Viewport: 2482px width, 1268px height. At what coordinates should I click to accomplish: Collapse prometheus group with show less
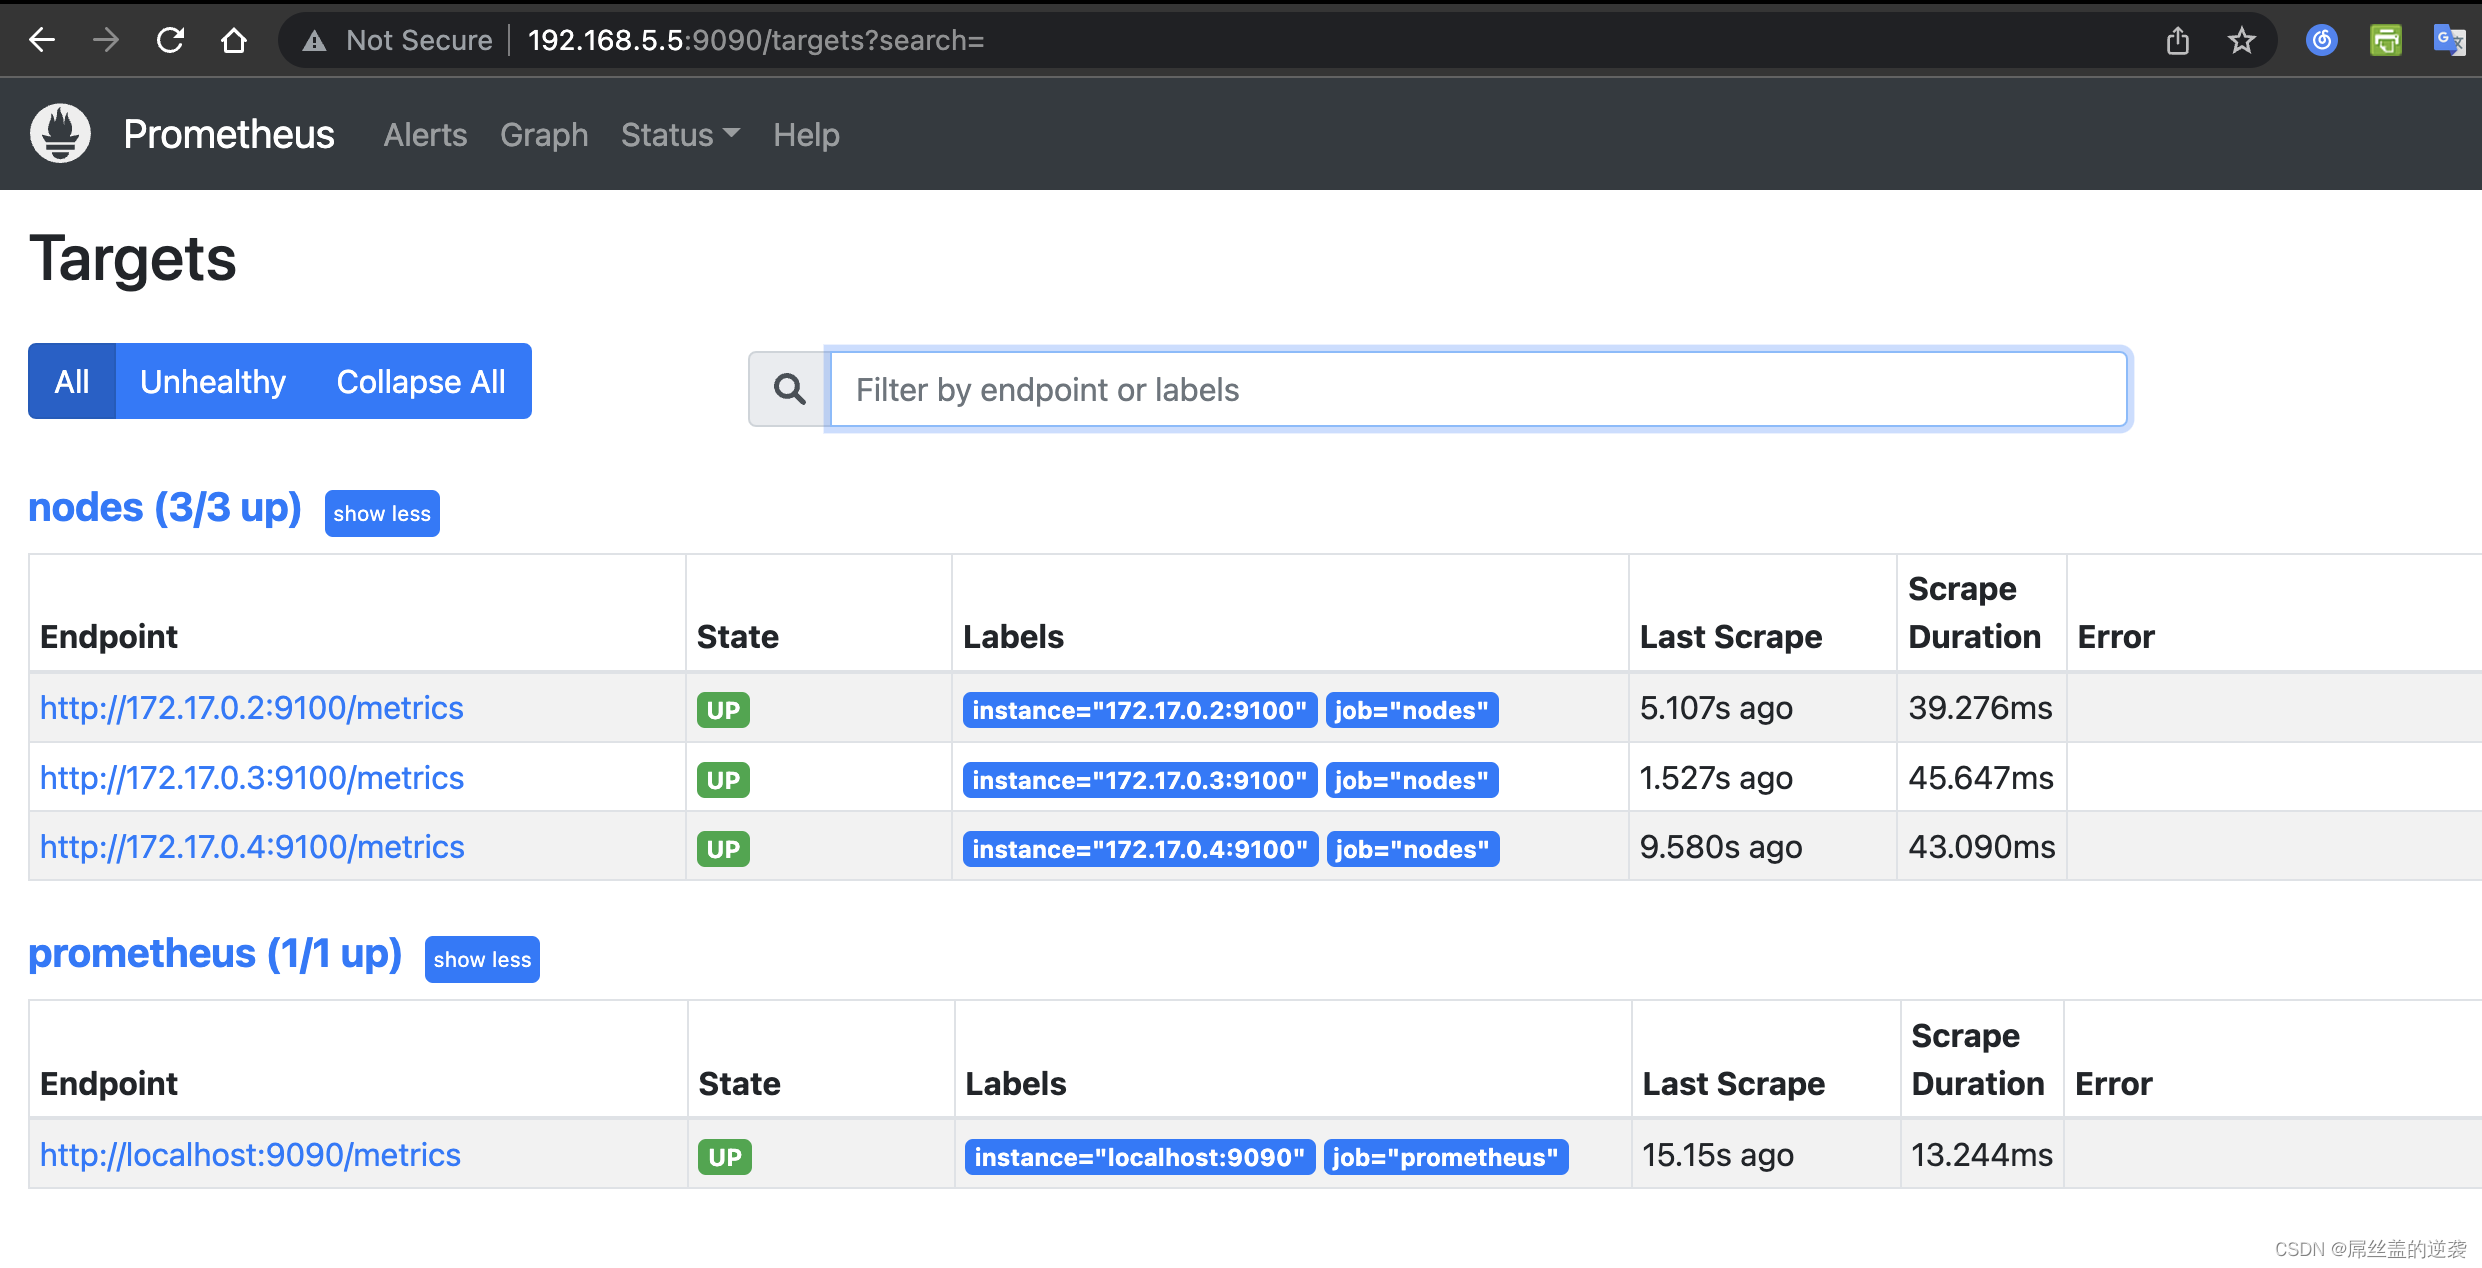[x=482, y=959]
